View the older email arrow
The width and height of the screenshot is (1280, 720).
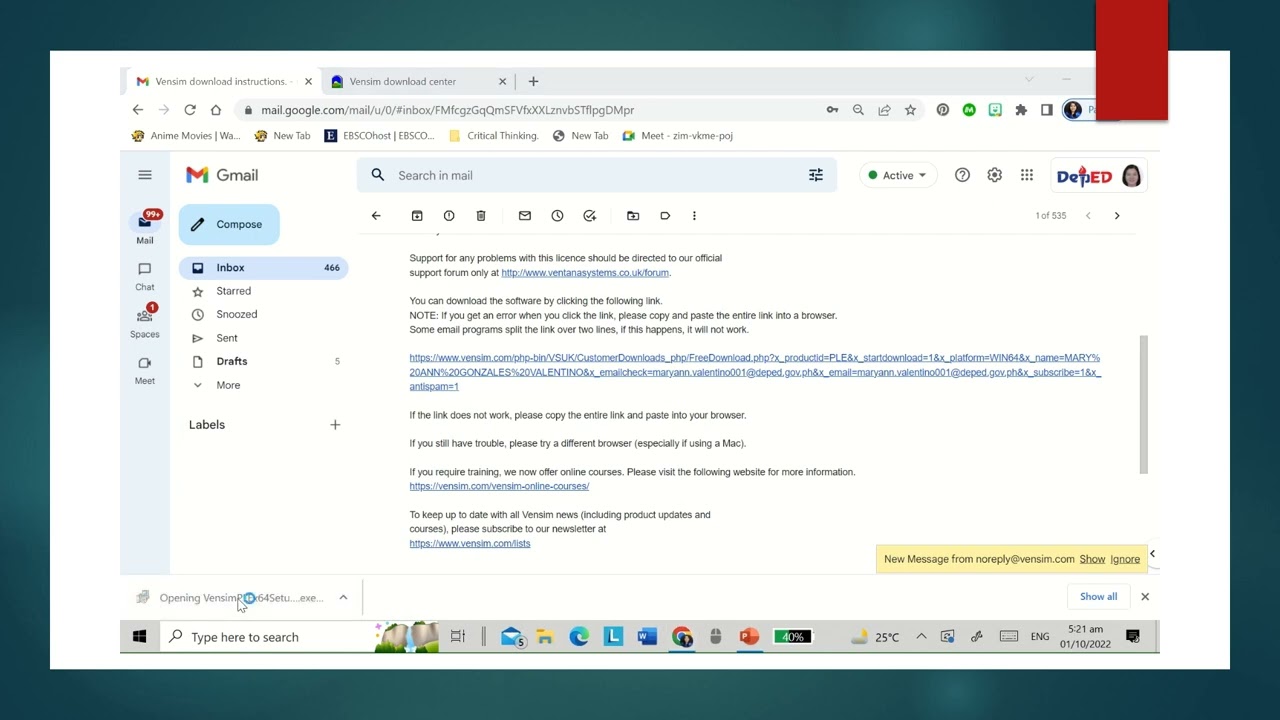tap(1117, 216)
